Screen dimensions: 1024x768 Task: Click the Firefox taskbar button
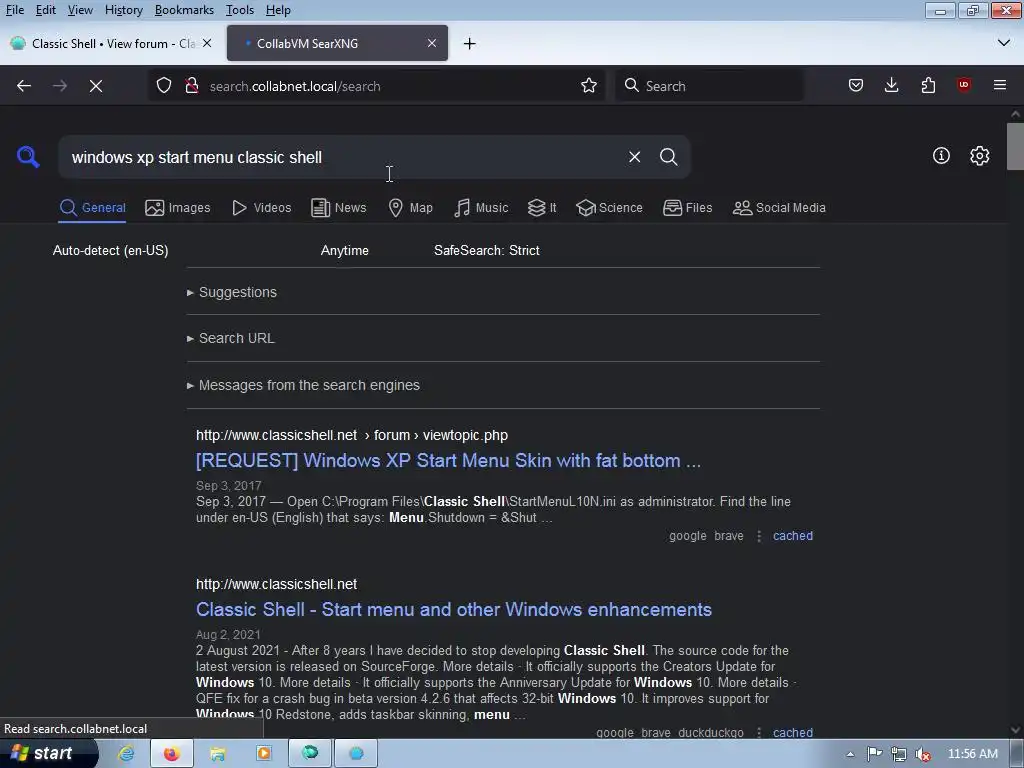[x=172, y=754]
